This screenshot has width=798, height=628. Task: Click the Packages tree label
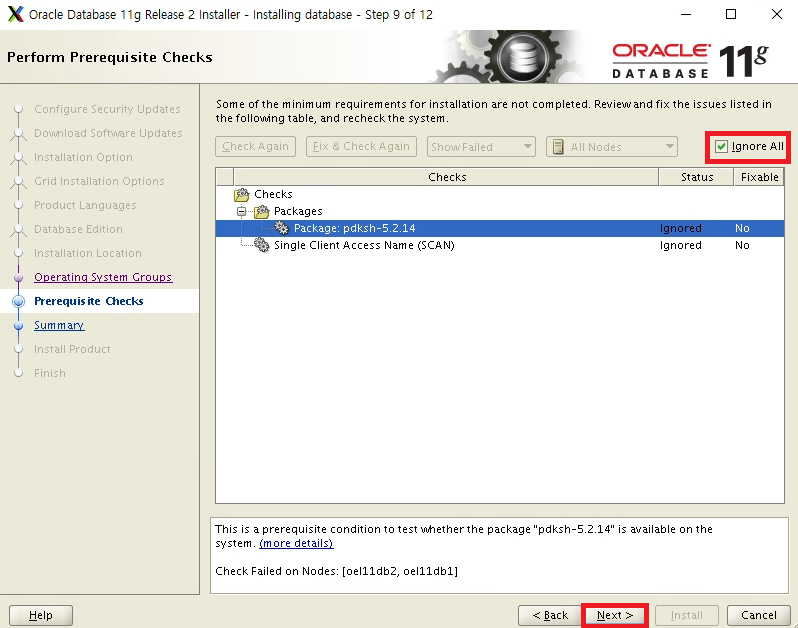298,211
